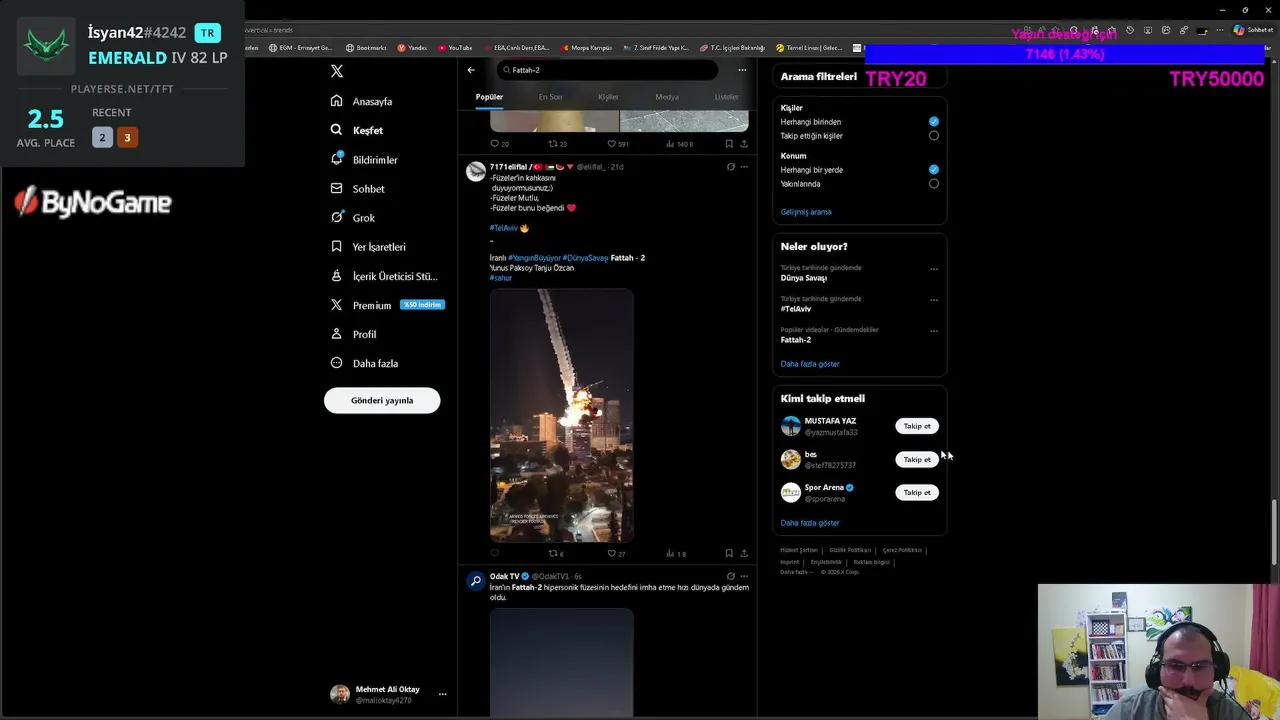Open Sohbet messages
This screenshot has width=1280, height=720.
pos(358,189)
